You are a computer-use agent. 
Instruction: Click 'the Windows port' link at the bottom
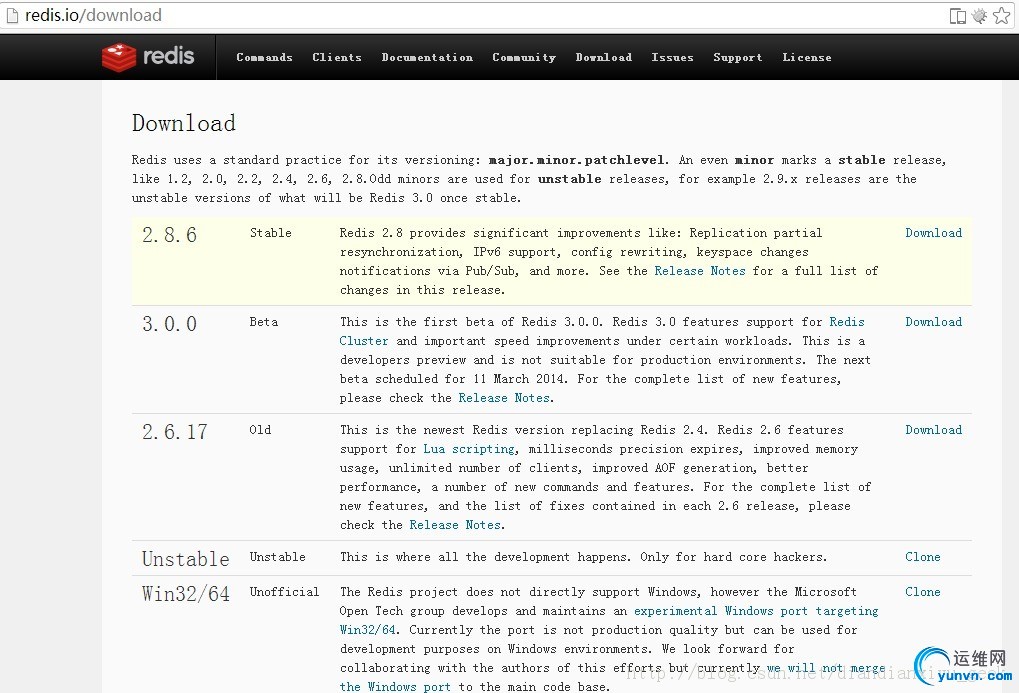395,686
